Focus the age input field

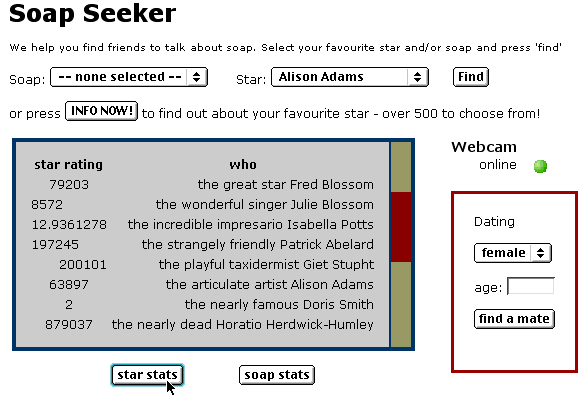pyautogui.click(x=531, y=287)
